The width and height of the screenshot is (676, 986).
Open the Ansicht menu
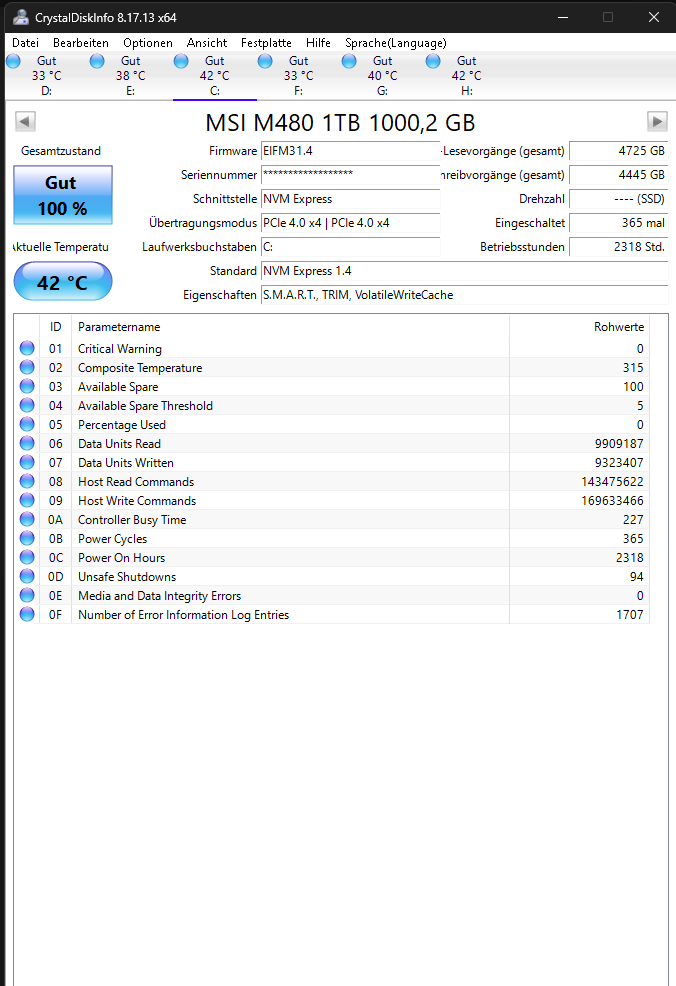pyautogui.click(x=207, y=43)
